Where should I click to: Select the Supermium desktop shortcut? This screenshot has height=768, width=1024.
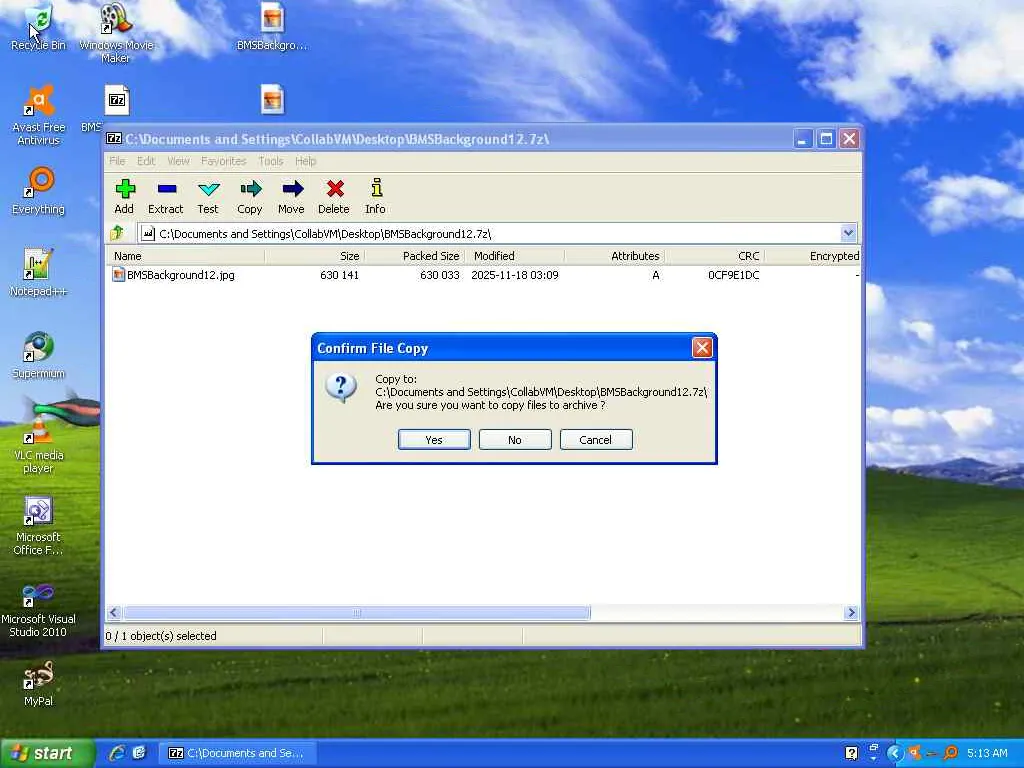[39, 355]
